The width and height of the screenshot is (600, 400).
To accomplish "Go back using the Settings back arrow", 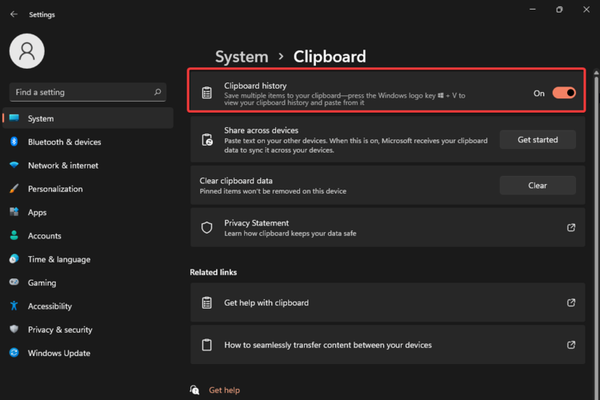I will tap(13, 14).
